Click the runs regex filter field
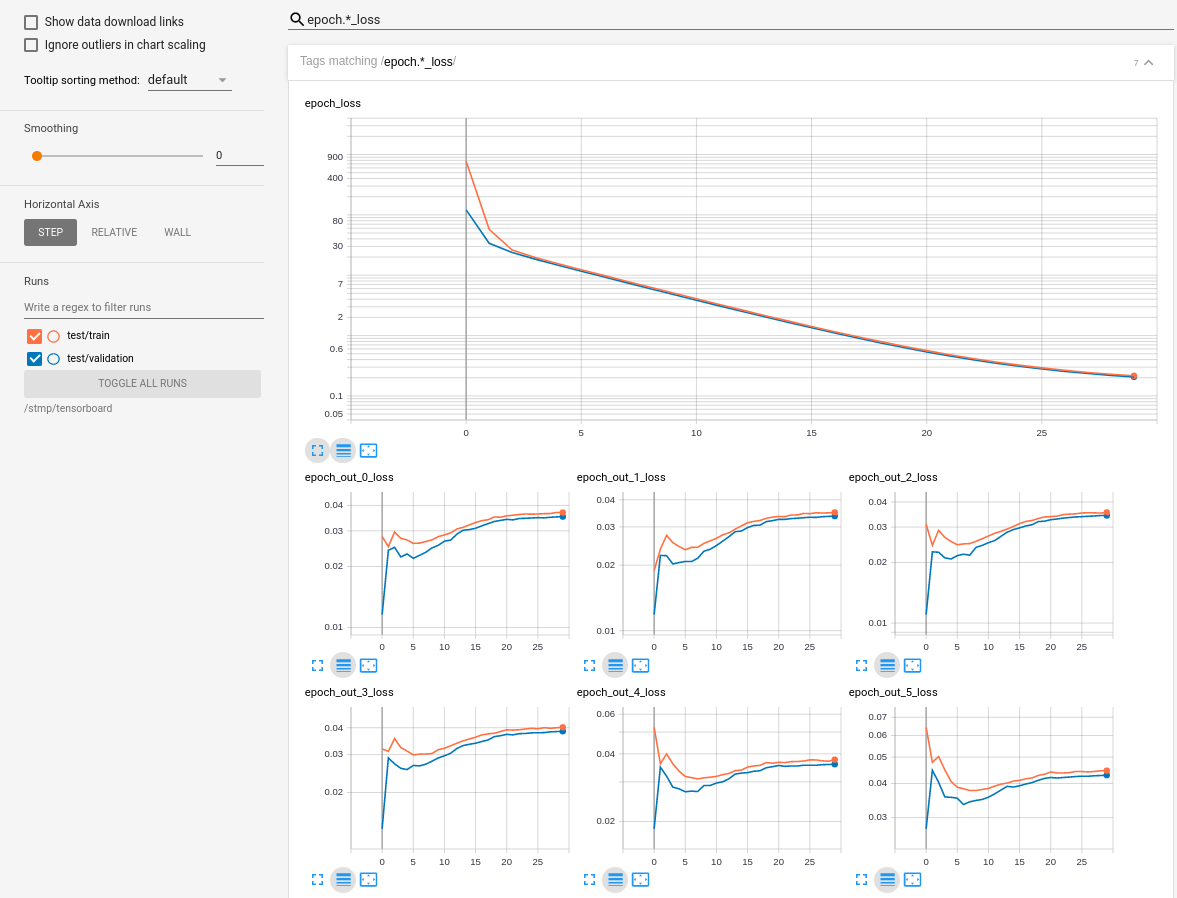Image resolution: width=1177 pixels, height=898 pixels. click(143, 307)
